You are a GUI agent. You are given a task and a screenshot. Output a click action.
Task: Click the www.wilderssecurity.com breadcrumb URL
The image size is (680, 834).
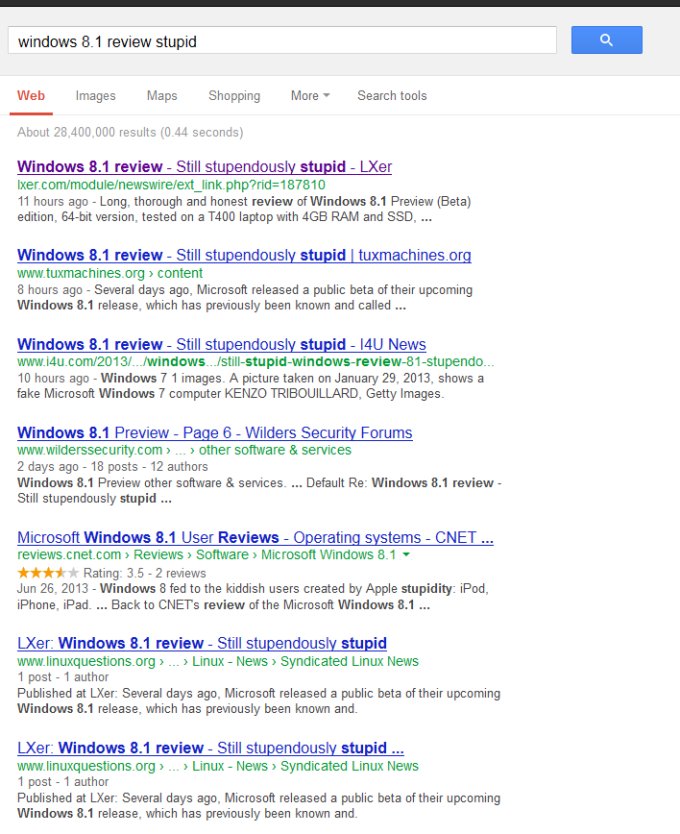tap(184, 450)
